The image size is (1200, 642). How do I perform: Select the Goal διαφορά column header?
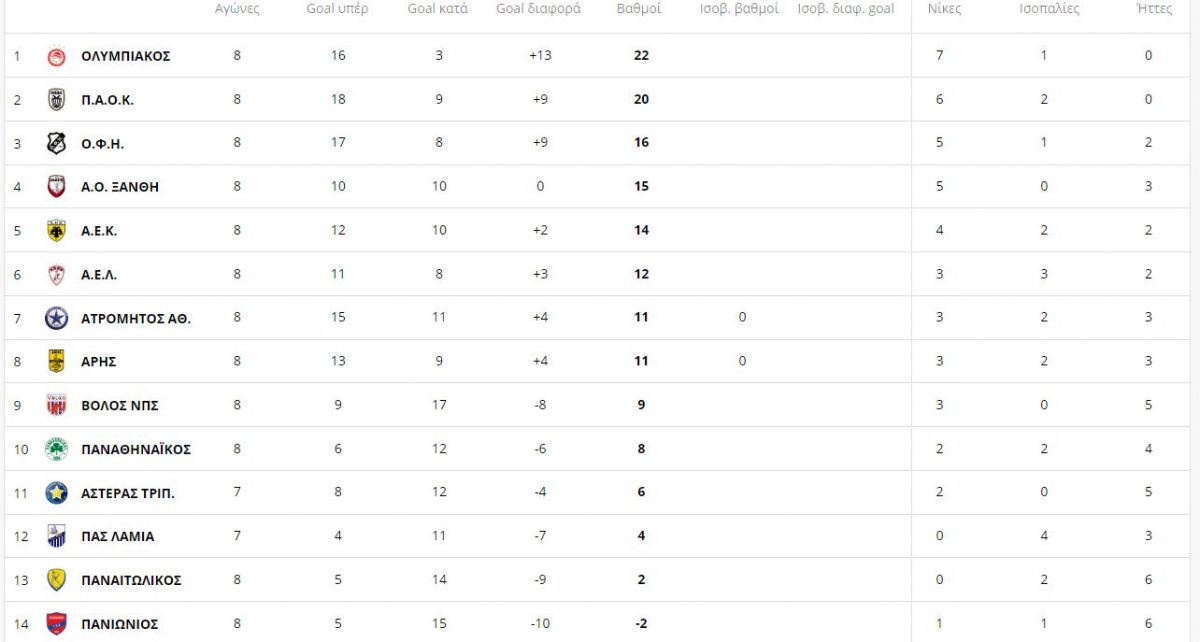point(538,9)
